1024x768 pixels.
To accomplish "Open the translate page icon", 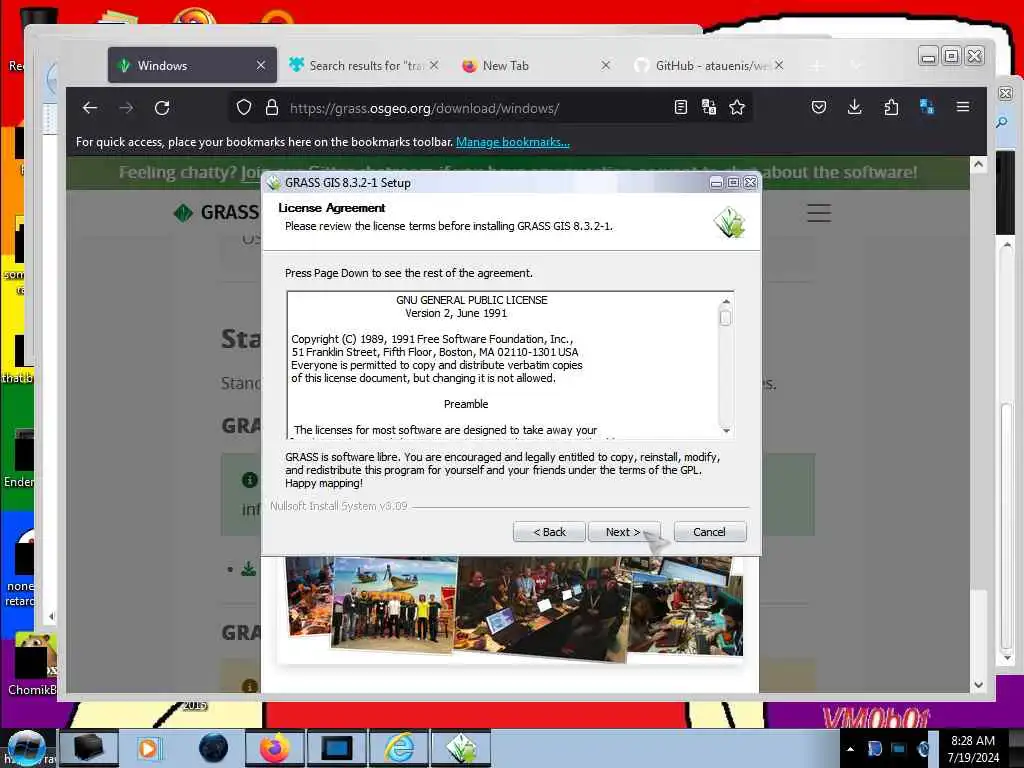I will (x=709, y=107).
